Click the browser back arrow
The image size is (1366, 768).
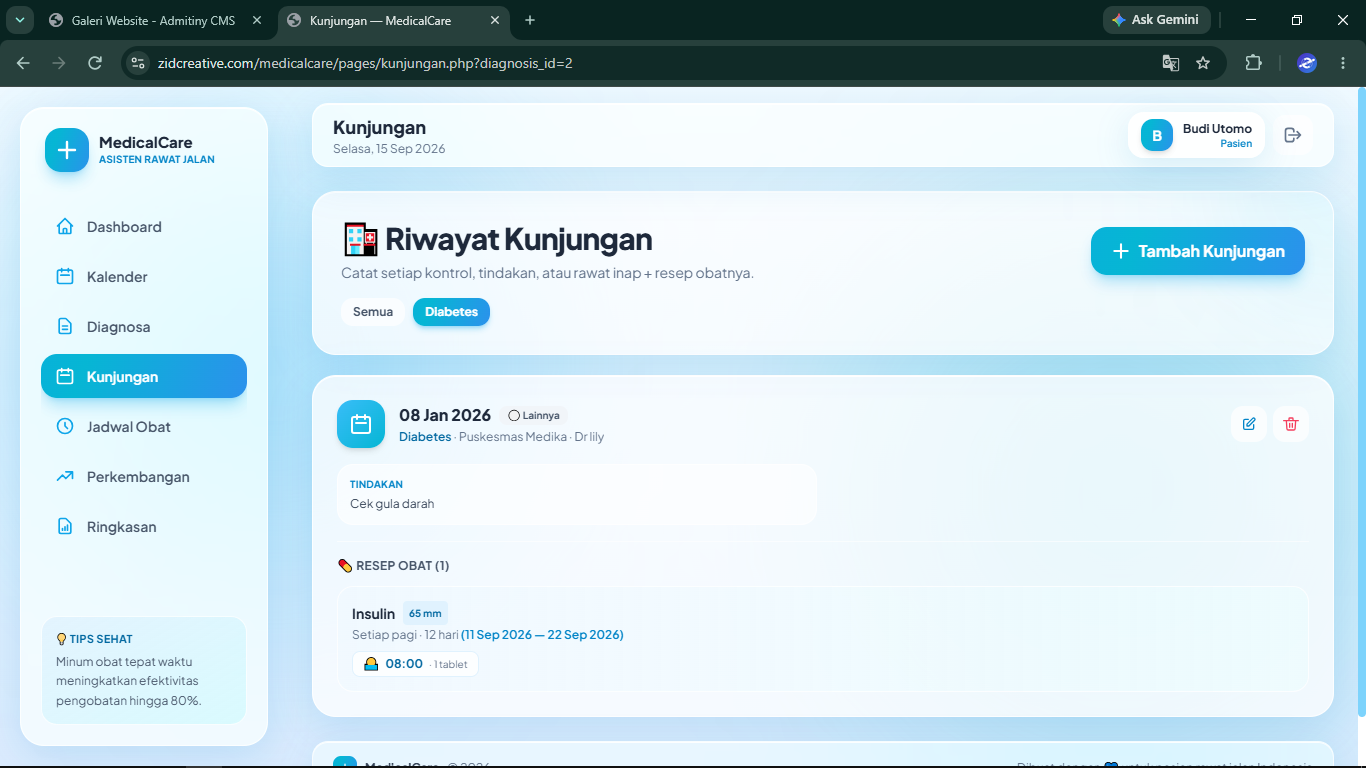click(23, 63)
